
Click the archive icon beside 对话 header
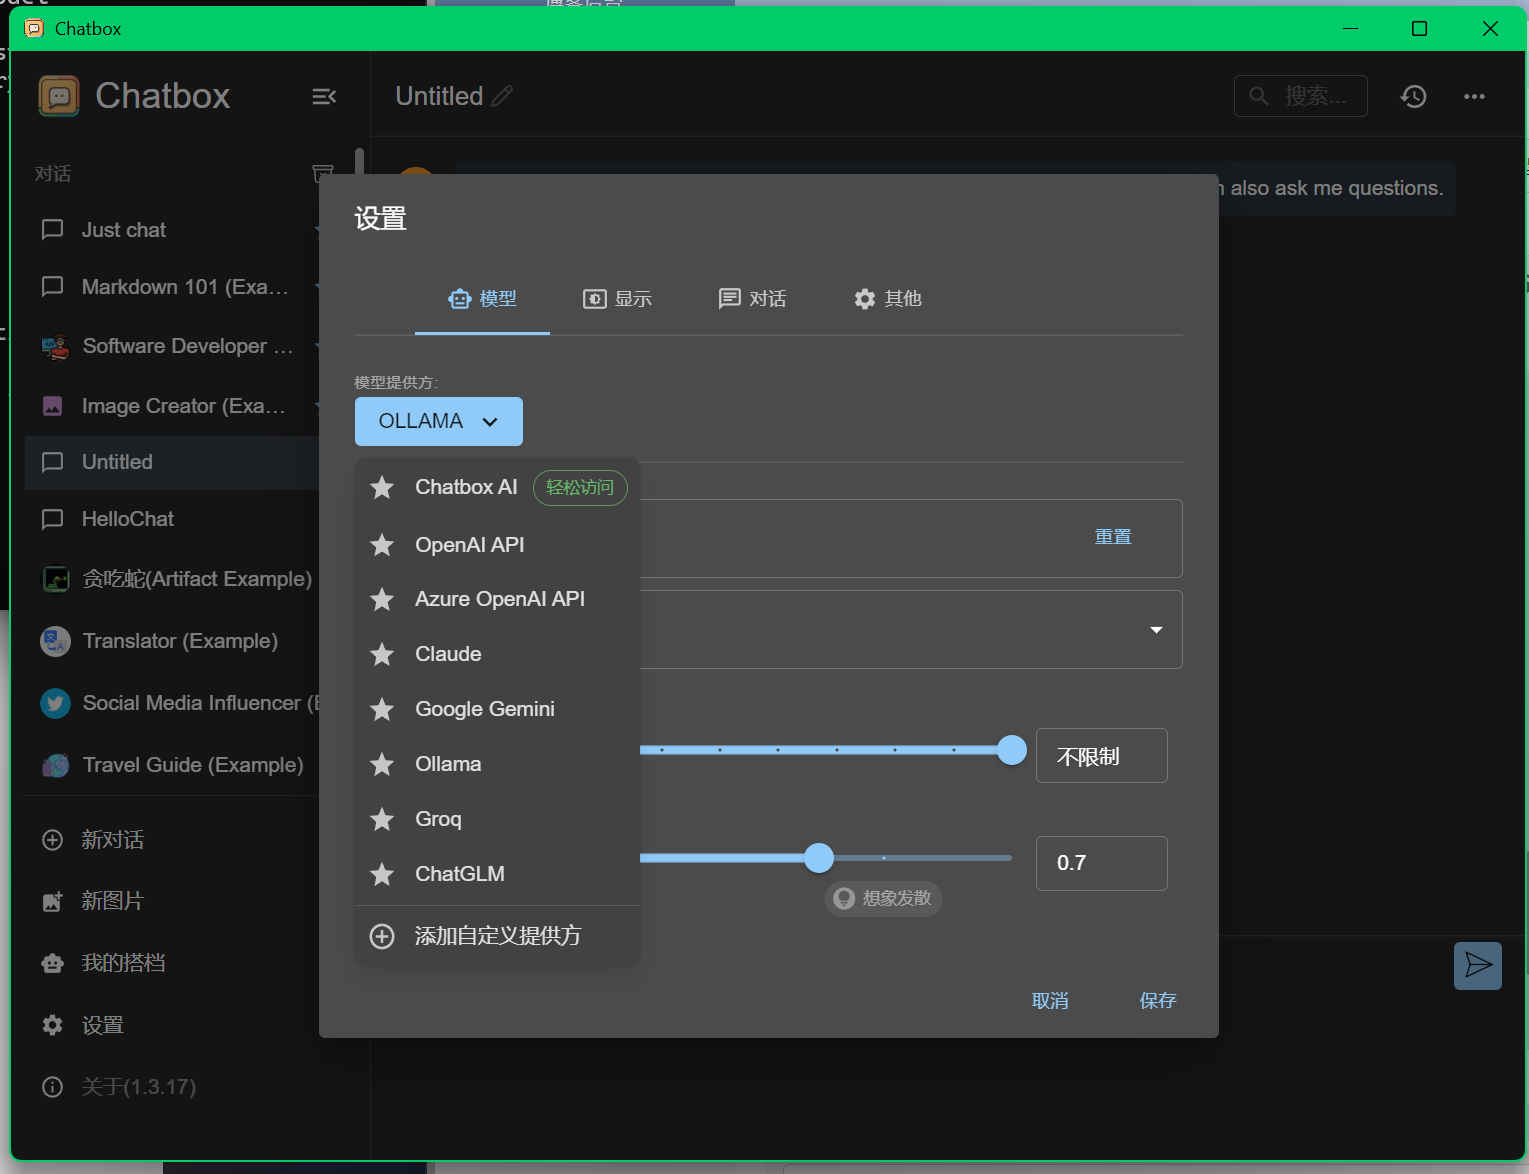322,174
